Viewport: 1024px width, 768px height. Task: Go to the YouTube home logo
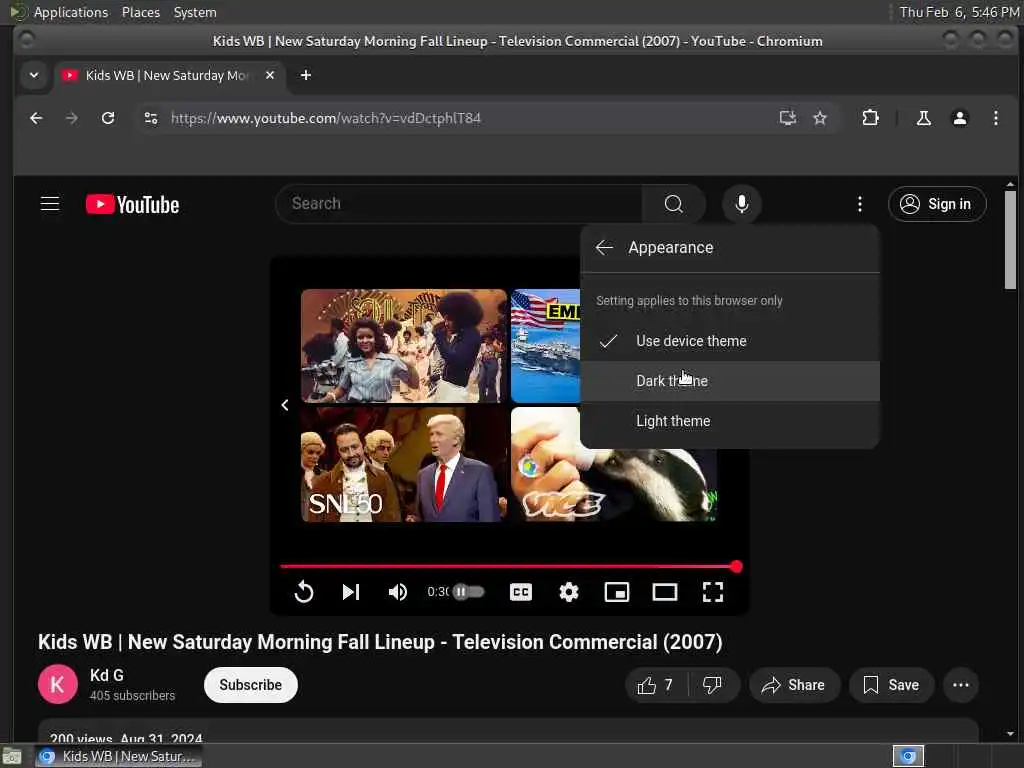[133, 204]
